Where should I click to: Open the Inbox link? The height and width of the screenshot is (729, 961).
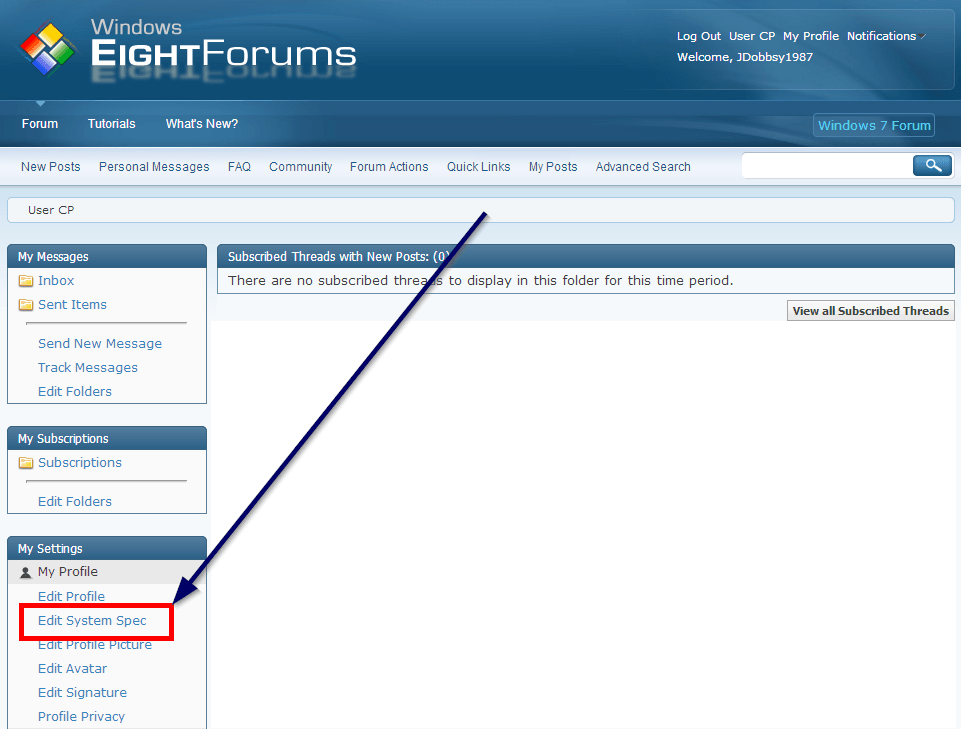click(x=56, y=281)
